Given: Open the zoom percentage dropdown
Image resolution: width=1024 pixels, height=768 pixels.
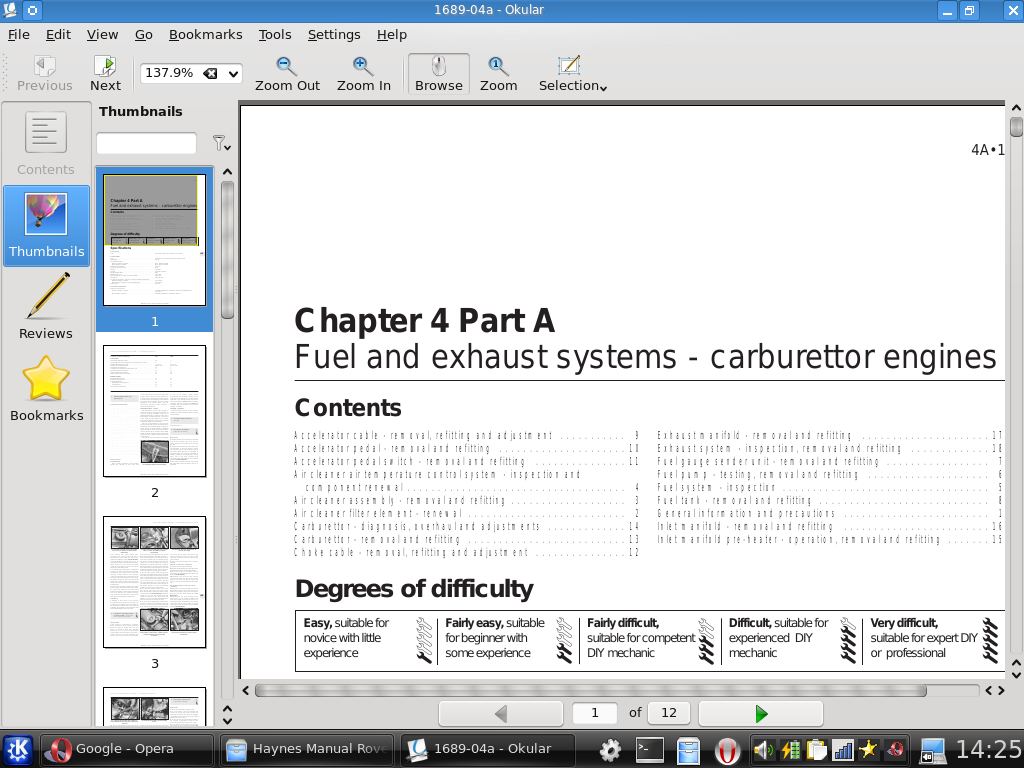Looking at the screenshot, I should tap(233, 73).
